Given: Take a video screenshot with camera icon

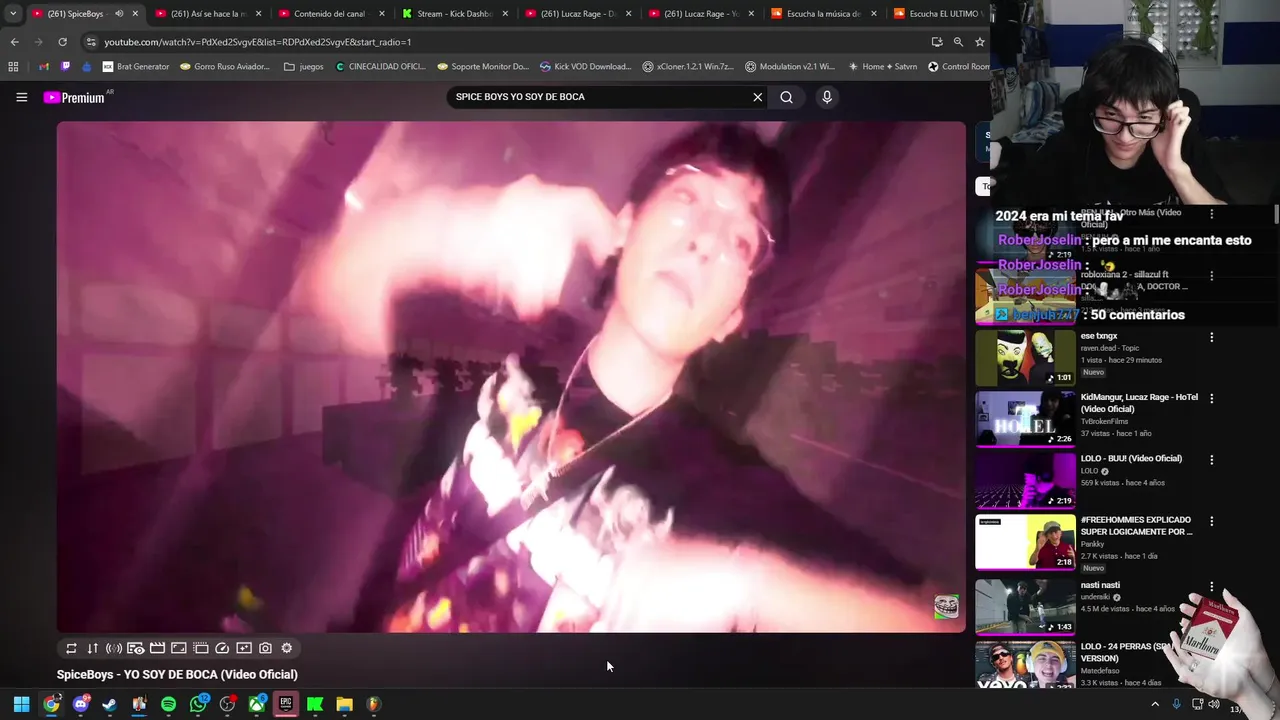Looking at the screenshot, I should (265, 648).
